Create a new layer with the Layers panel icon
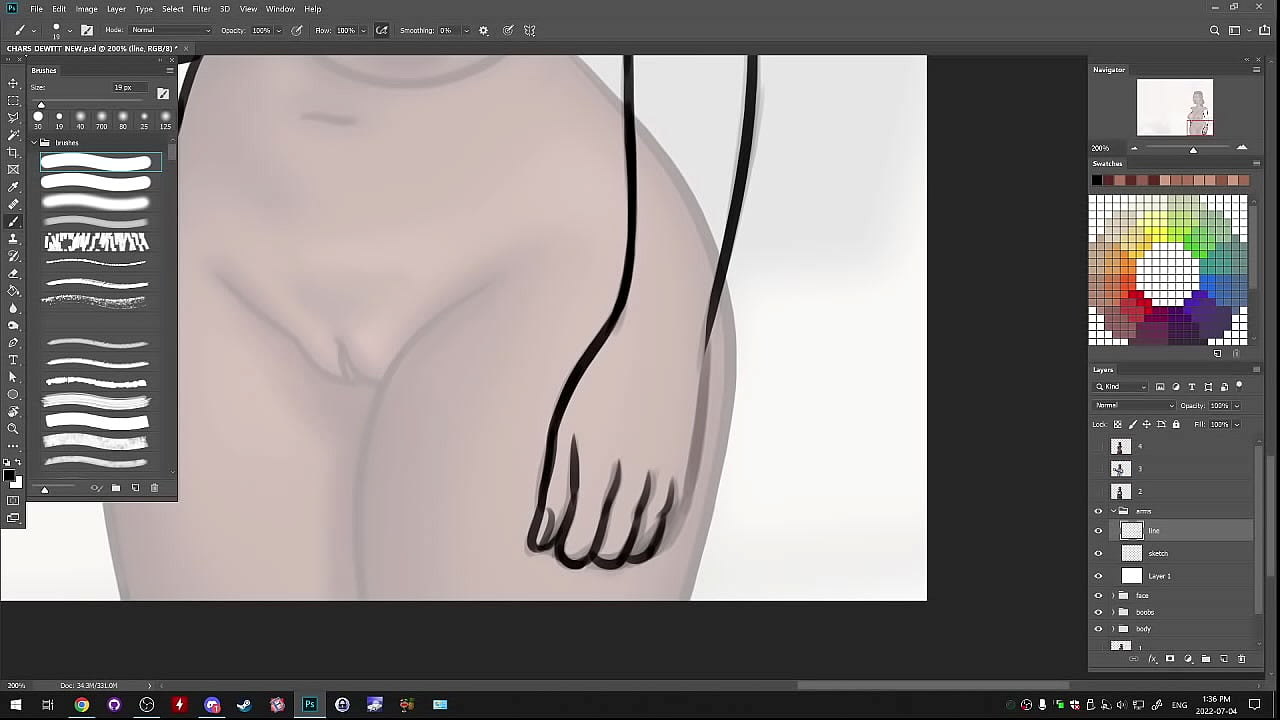 [1224, 659]
